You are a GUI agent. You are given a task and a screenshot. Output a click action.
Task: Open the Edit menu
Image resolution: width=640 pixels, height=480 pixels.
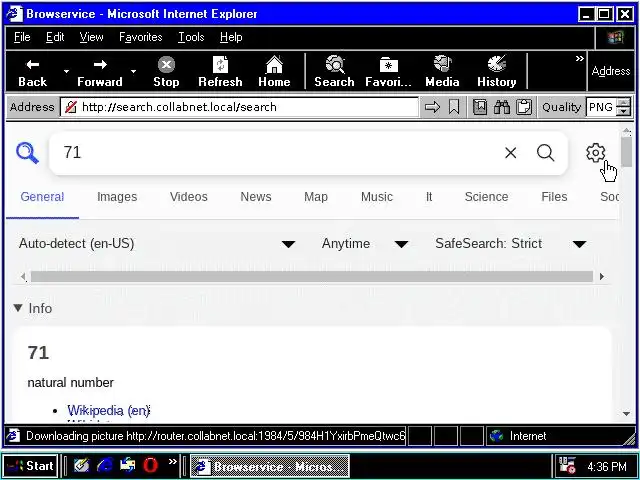(55, 37)
